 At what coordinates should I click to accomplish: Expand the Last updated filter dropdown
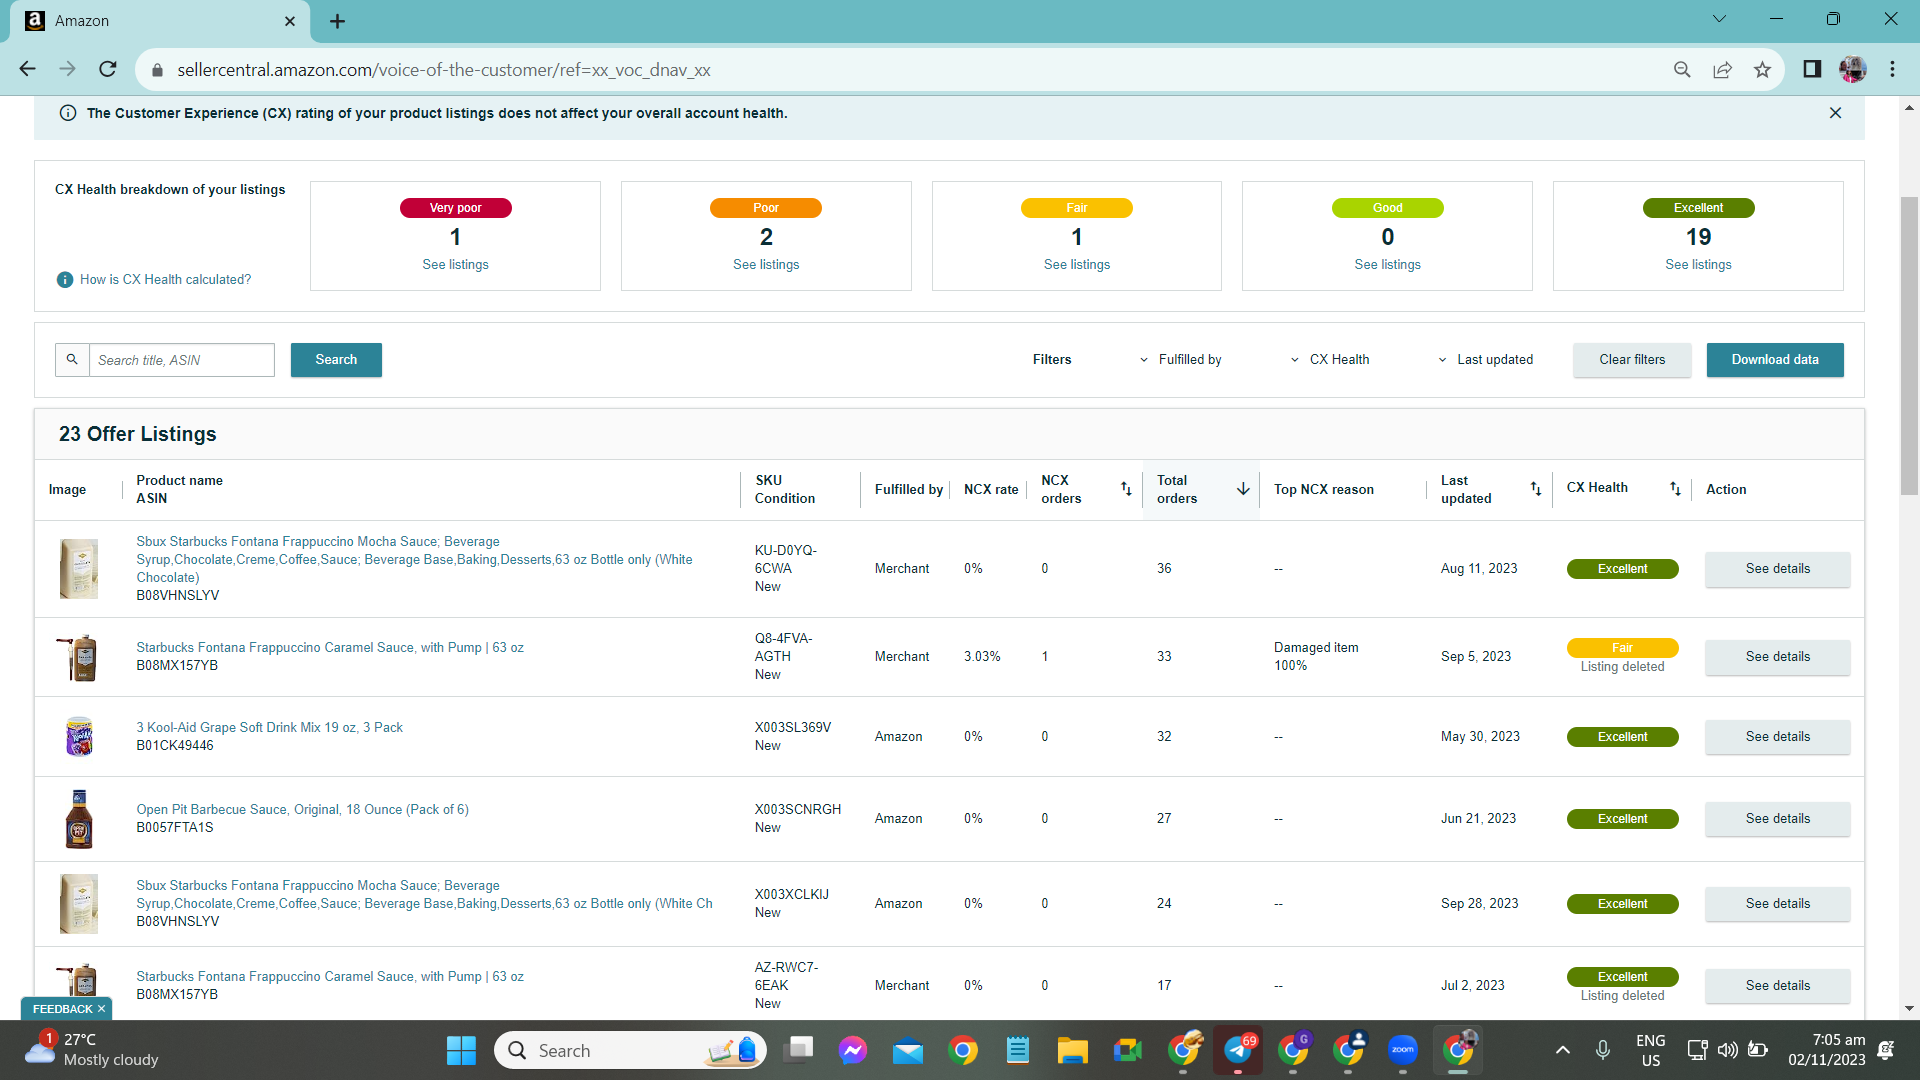(x=1485, y=359)
